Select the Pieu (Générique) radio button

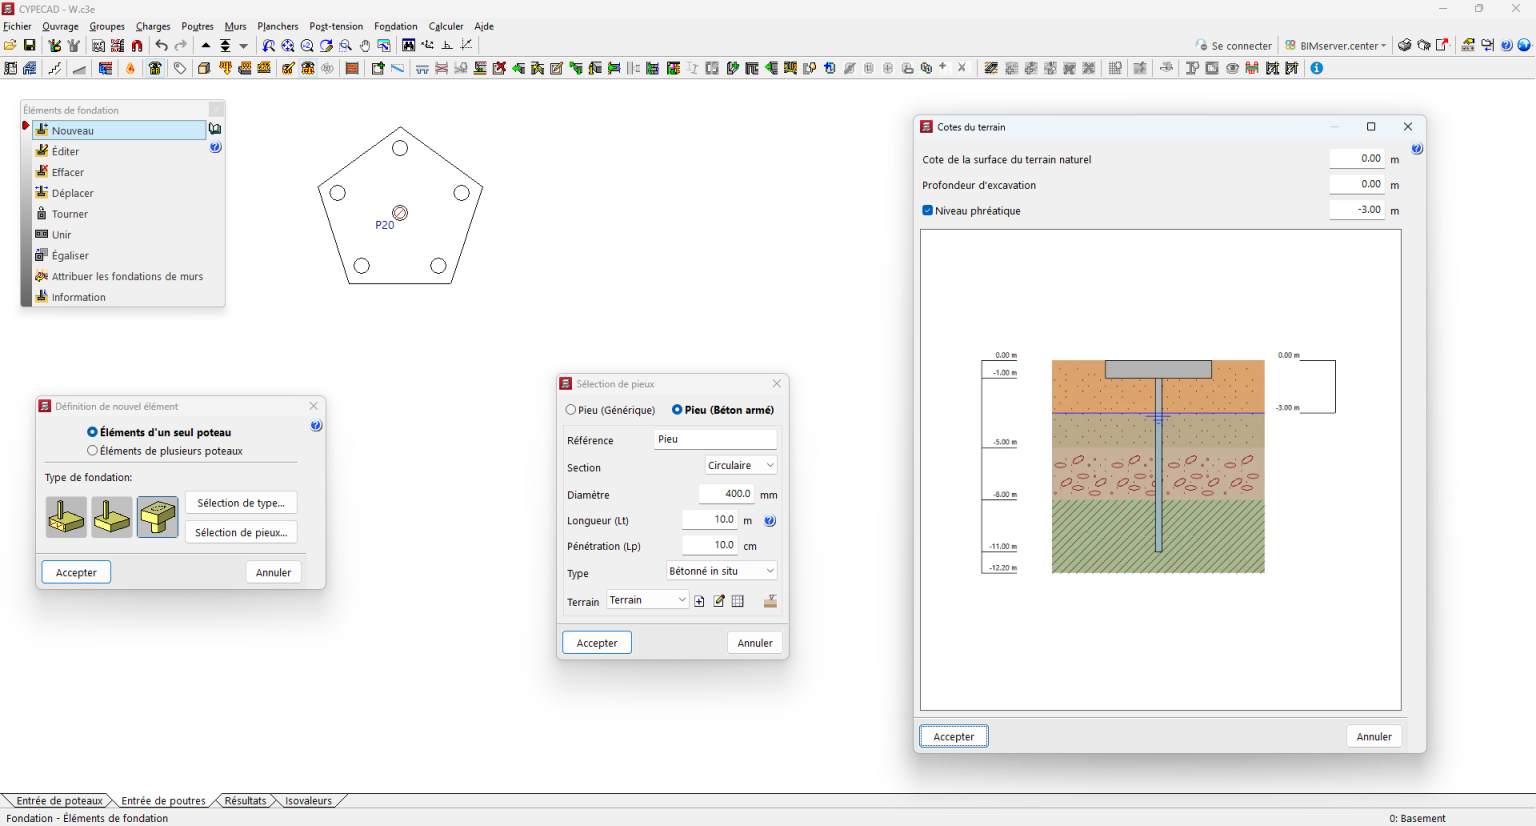pos(571,410)
